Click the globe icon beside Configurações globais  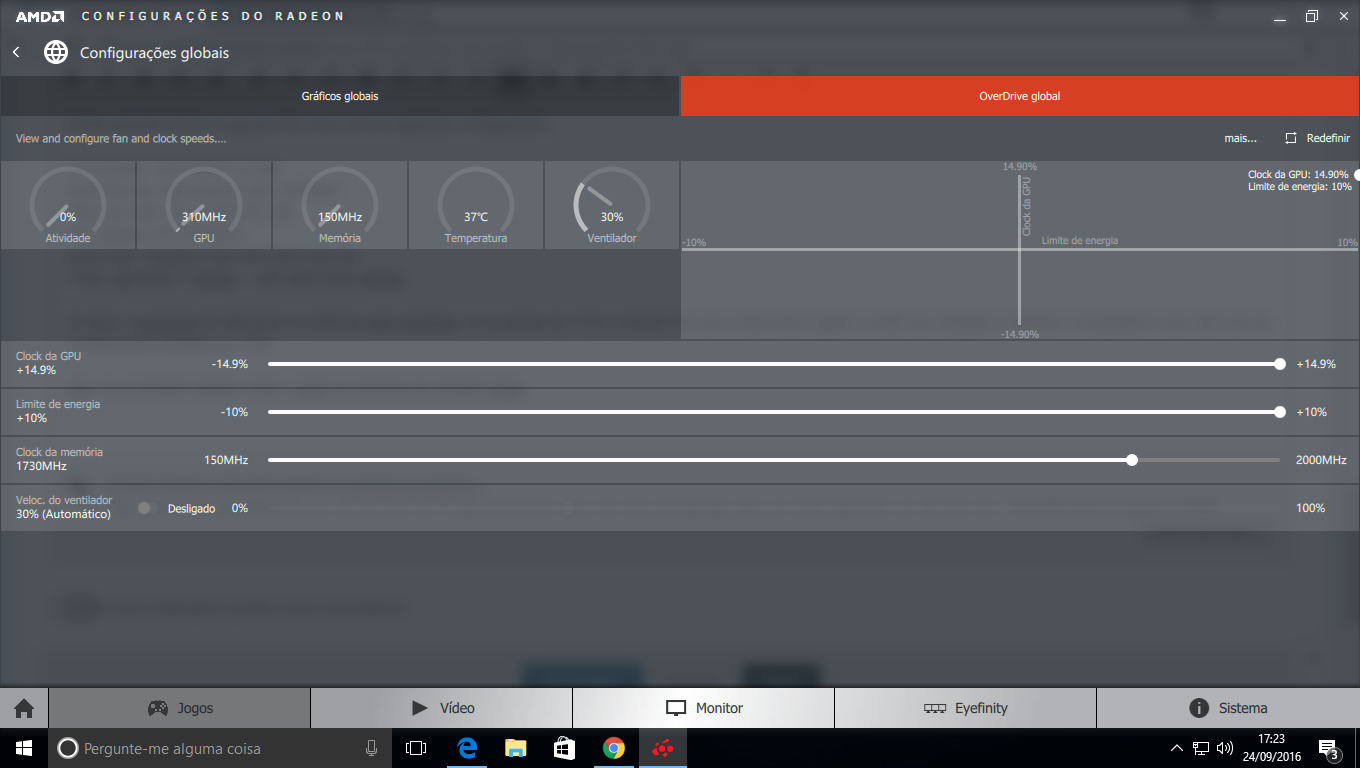56,52
